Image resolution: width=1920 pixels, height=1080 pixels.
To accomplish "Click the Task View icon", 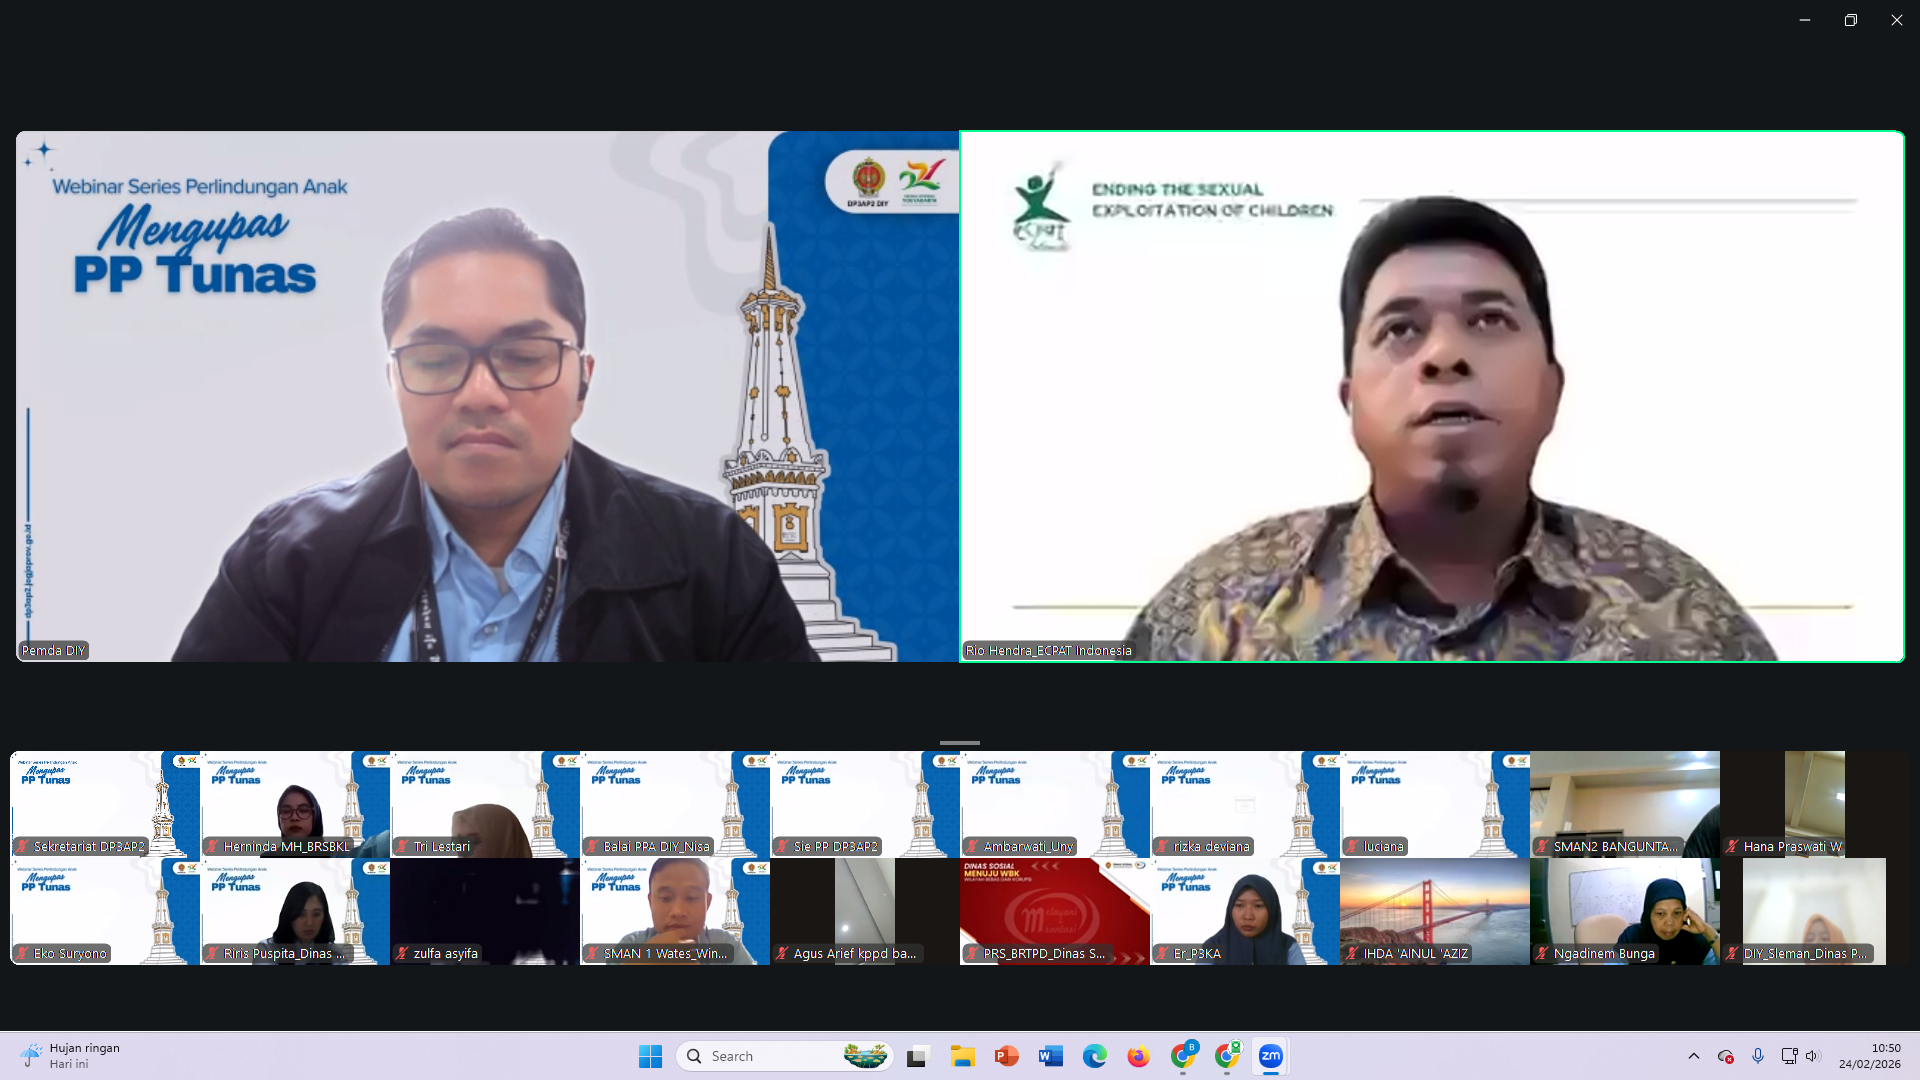I will (917, 1056).
